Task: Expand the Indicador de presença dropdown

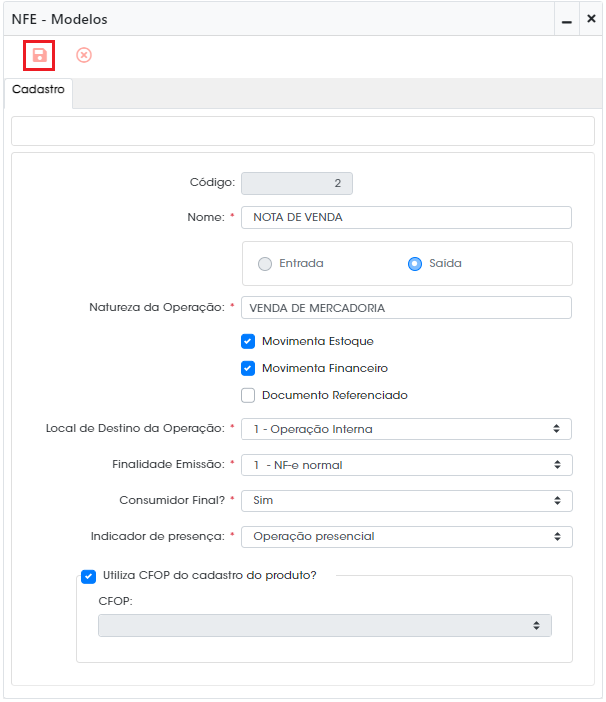Action: click(406, 536)
